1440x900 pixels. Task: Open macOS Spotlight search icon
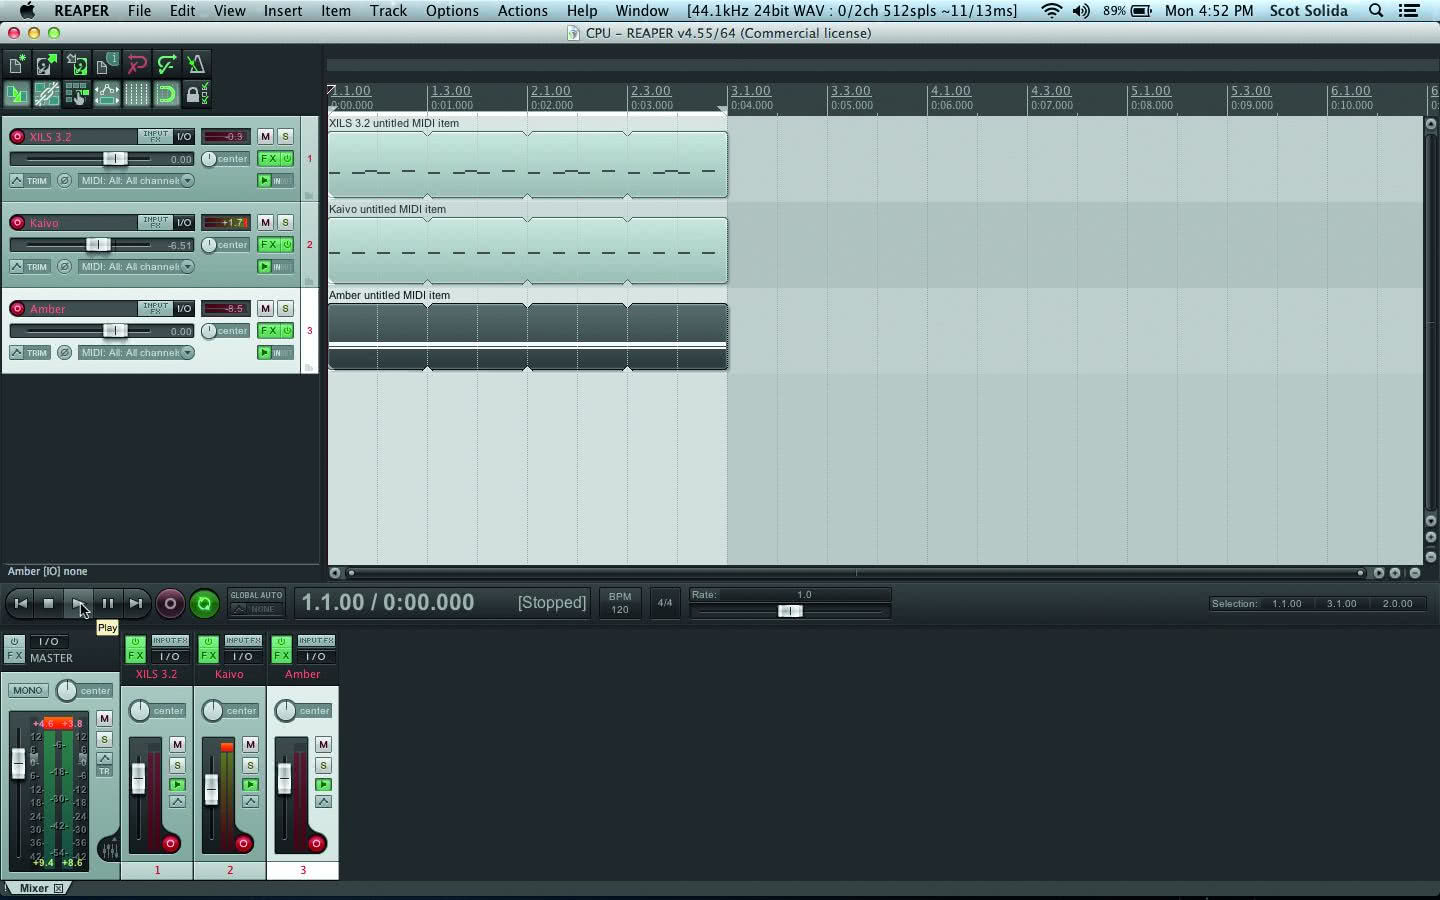point(1376,11)
